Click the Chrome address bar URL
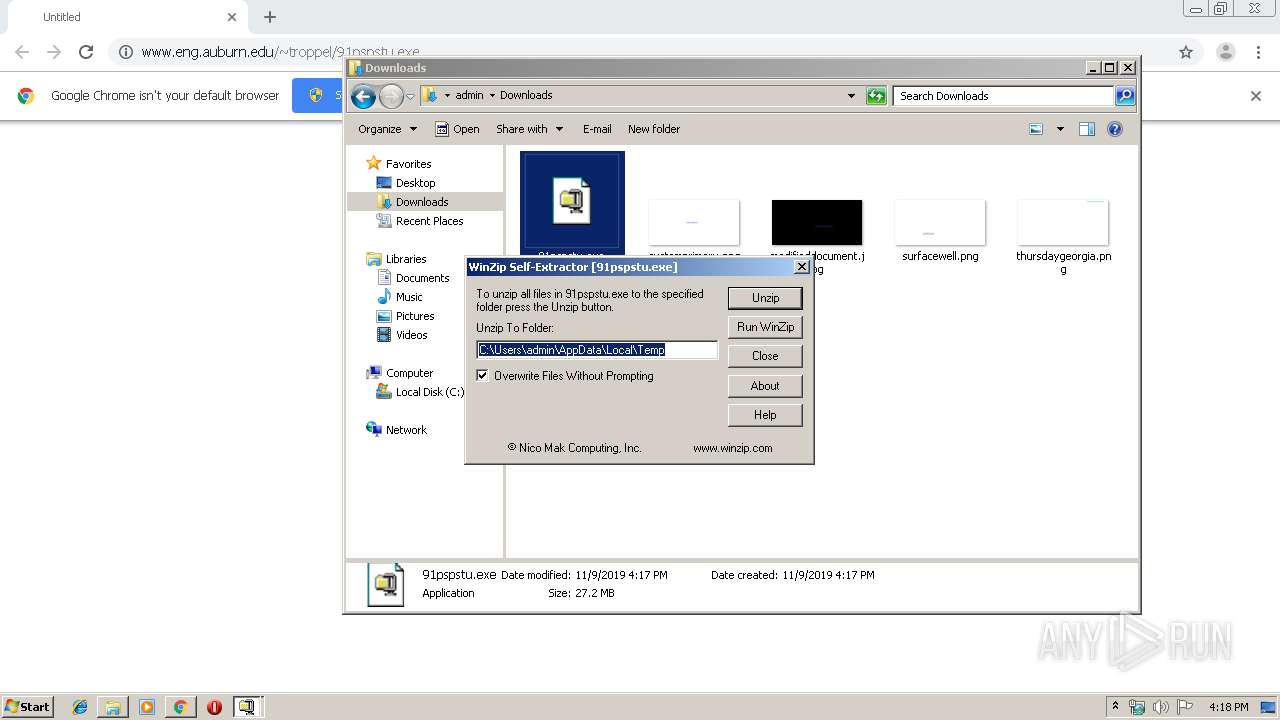Screen dimensions: 1280x720 coord(280,52)
